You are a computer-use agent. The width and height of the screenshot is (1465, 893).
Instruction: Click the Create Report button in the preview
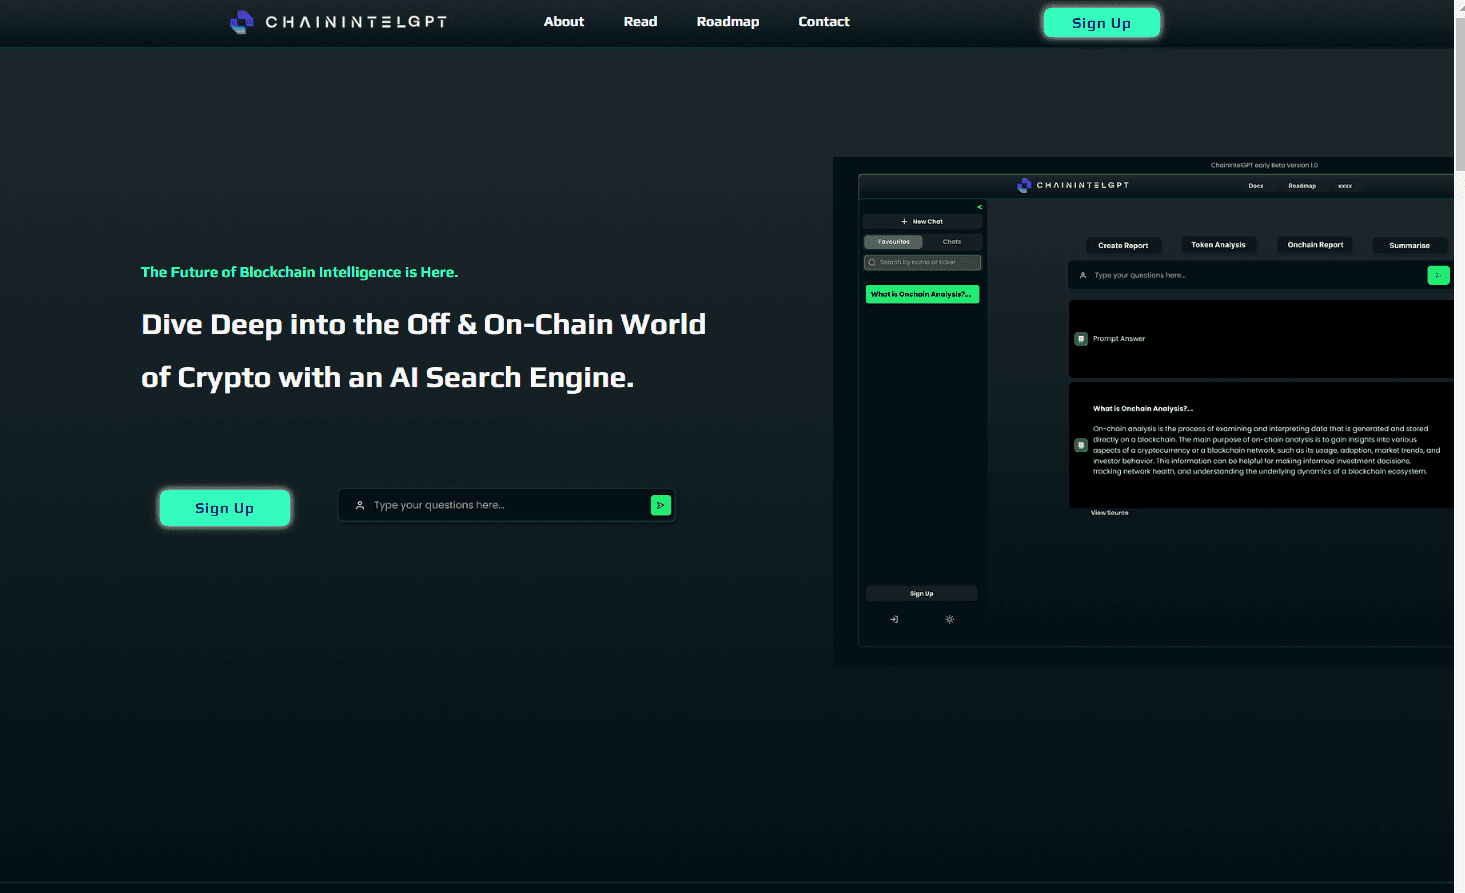[x=1123, y=245]
